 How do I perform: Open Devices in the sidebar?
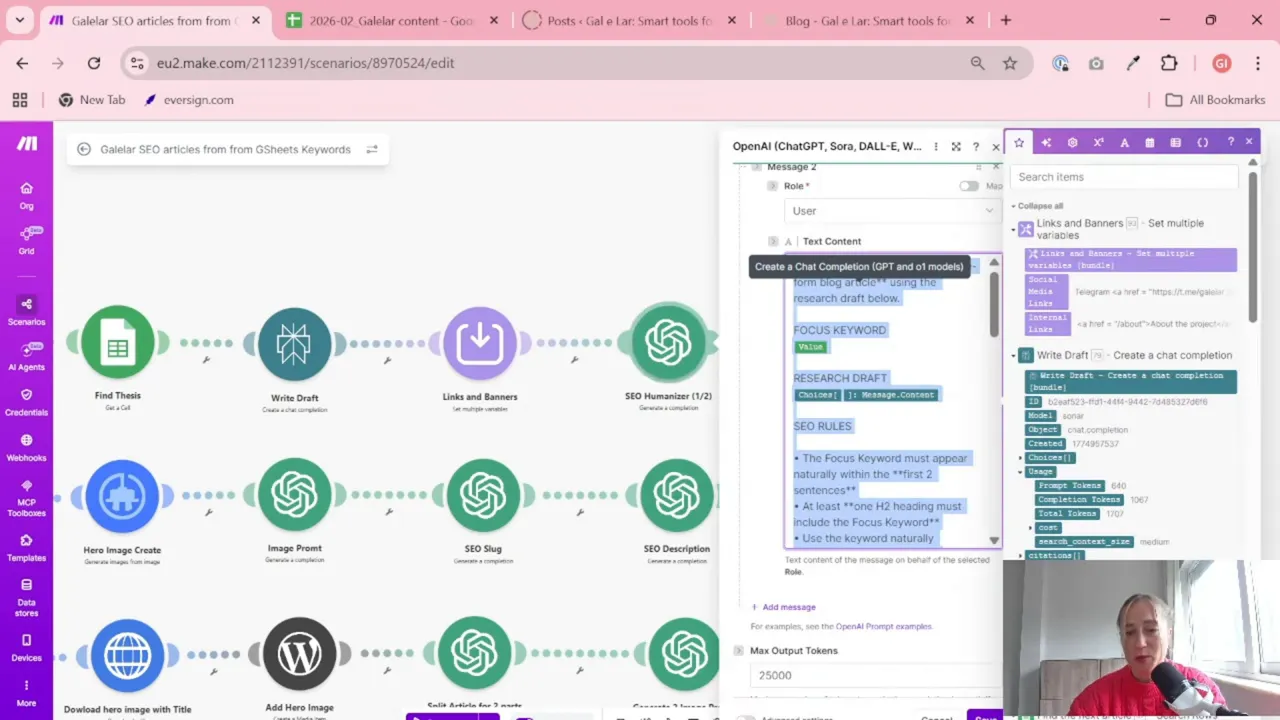[27, 648]
